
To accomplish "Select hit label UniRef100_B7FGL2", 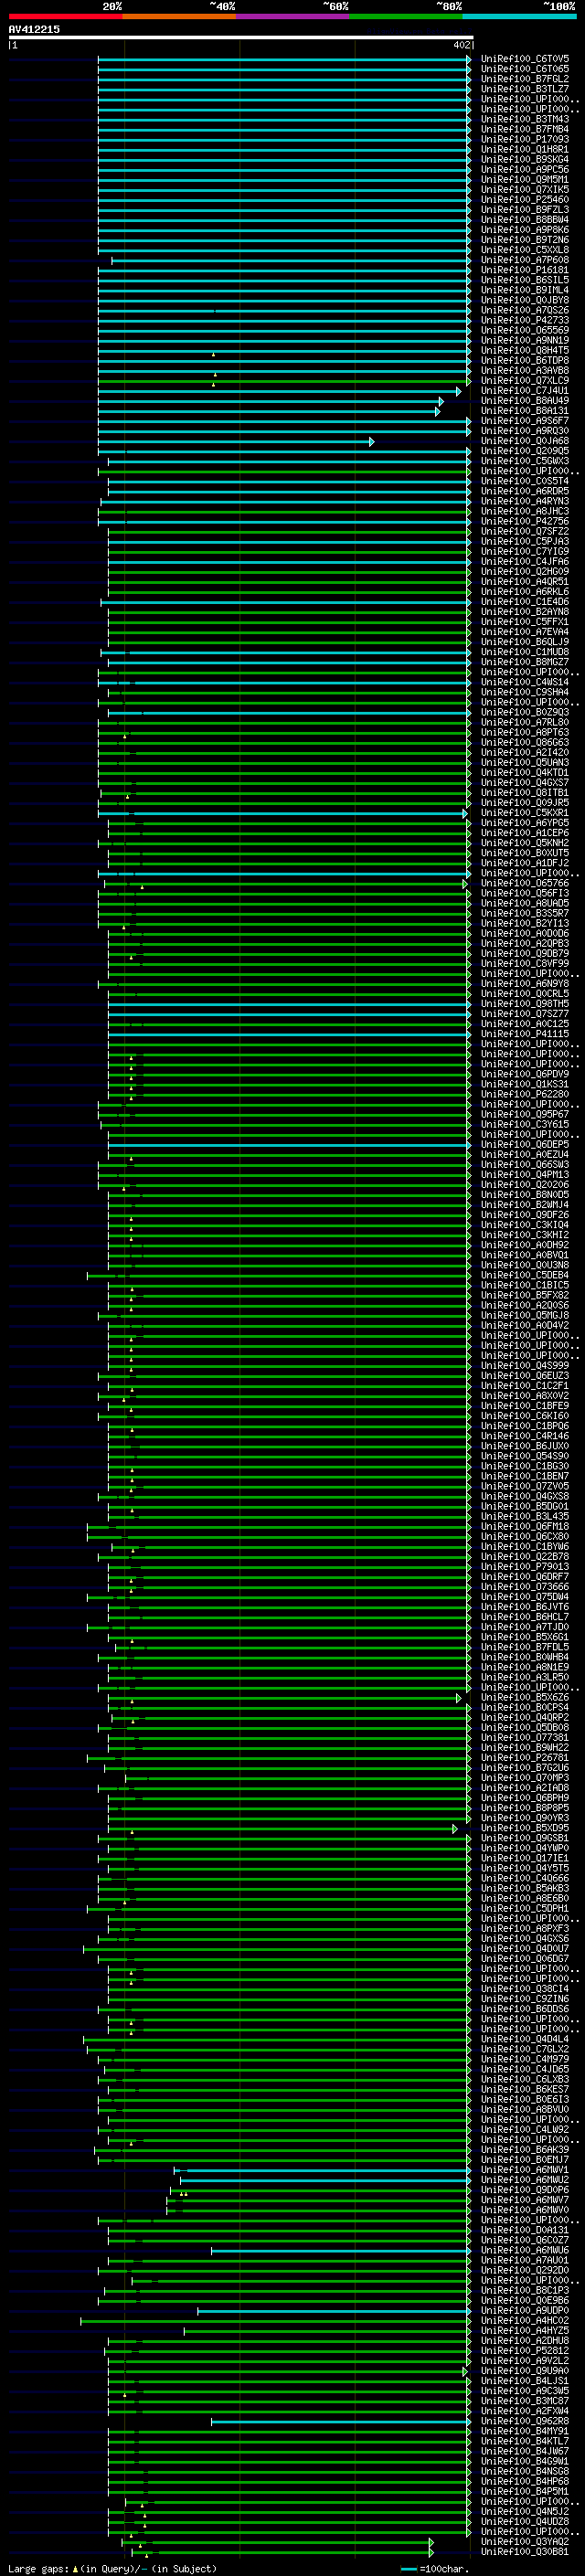I will pos(525,79).
